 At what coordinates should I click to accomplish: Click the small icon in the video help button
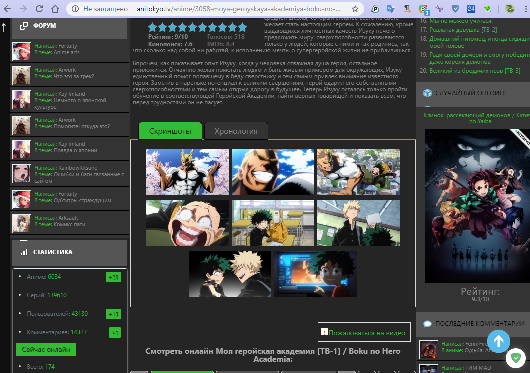tap(324, 332)
